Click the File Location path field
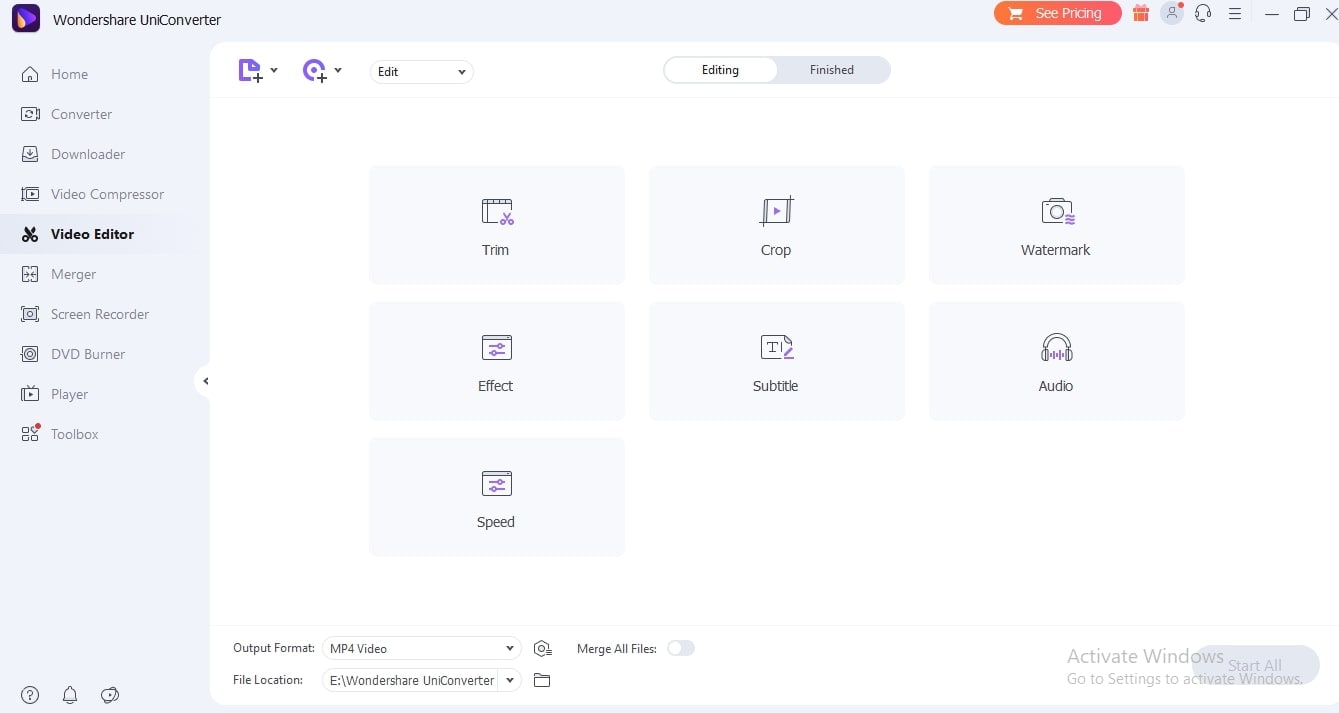This screenshot has width=1339, height=713. click(410, 680)
